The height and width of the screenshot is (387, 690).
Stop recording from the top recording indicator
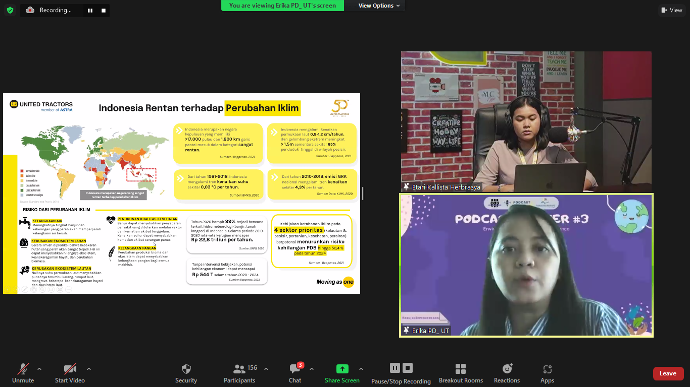103,11
